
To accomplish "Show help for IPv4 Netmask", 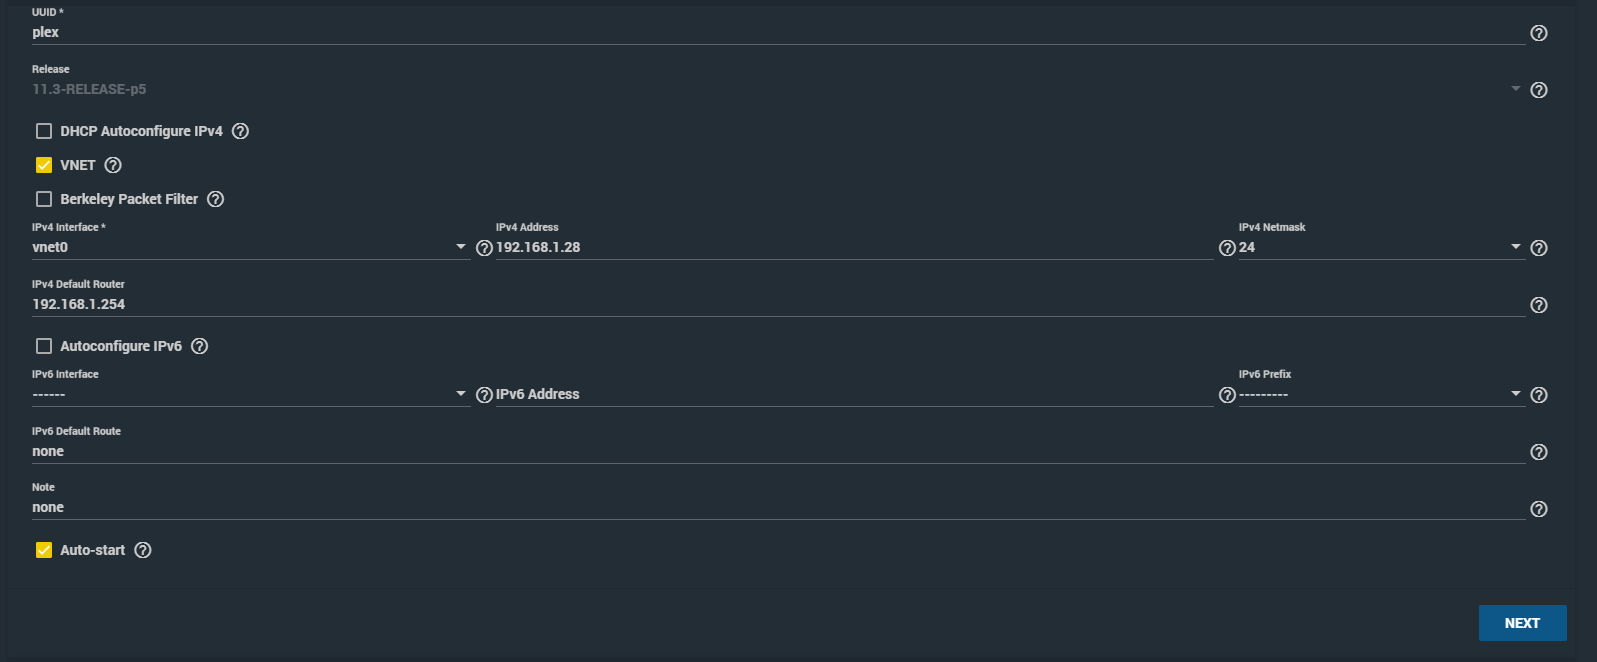I will (x=1539, y=248).
